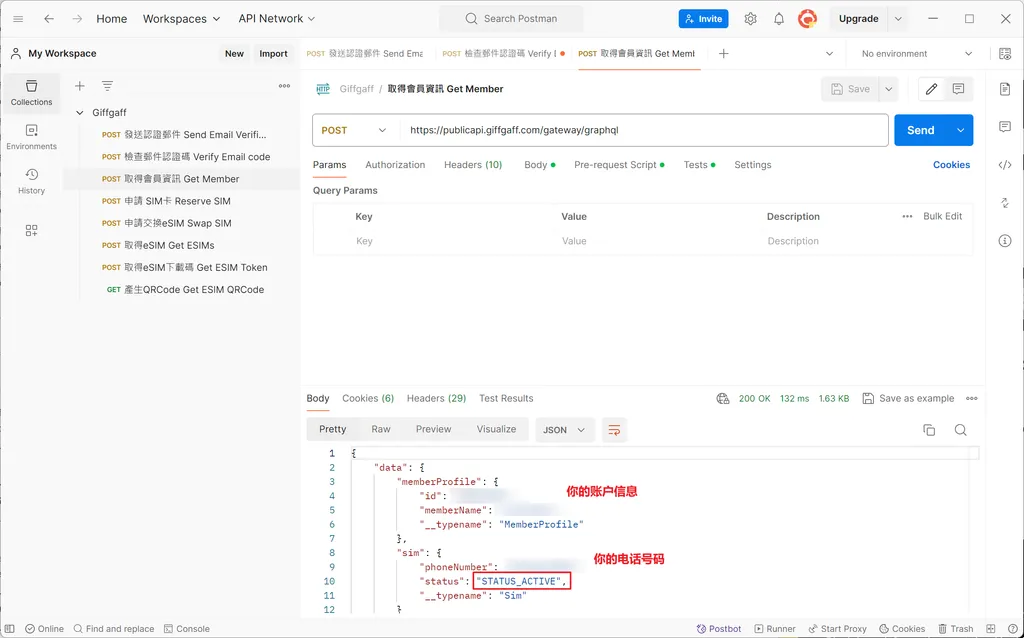Collapse the Giffgaff collection folder
Viewport: 1024px width, 638px height.
[80, 113]
